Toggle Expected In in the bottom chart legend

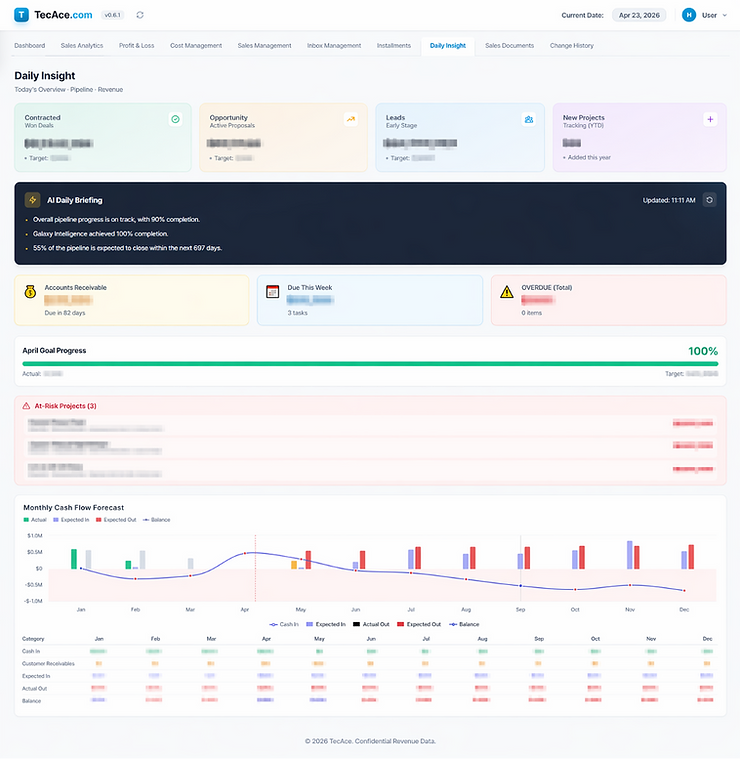coord(326,624)
